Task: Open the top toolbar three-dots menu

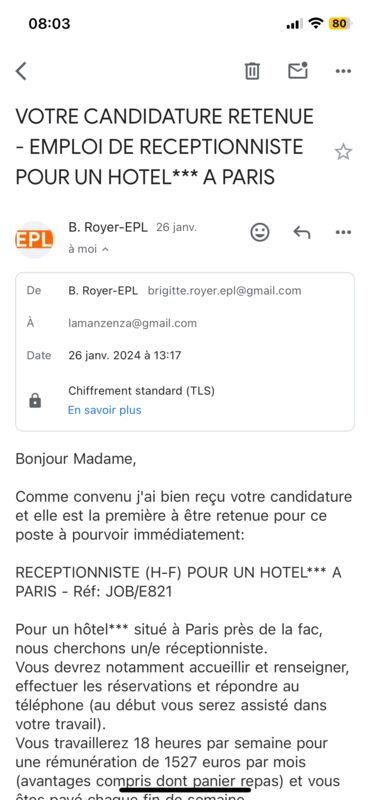Action: (343, 71)
